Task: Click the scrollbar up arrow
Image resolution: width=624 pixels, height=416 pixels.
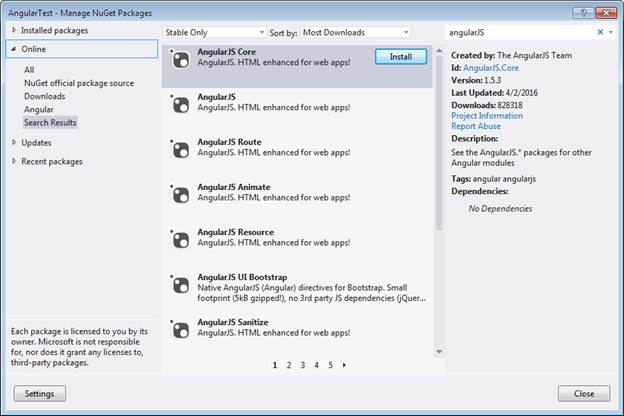Action: click(439, 51)
